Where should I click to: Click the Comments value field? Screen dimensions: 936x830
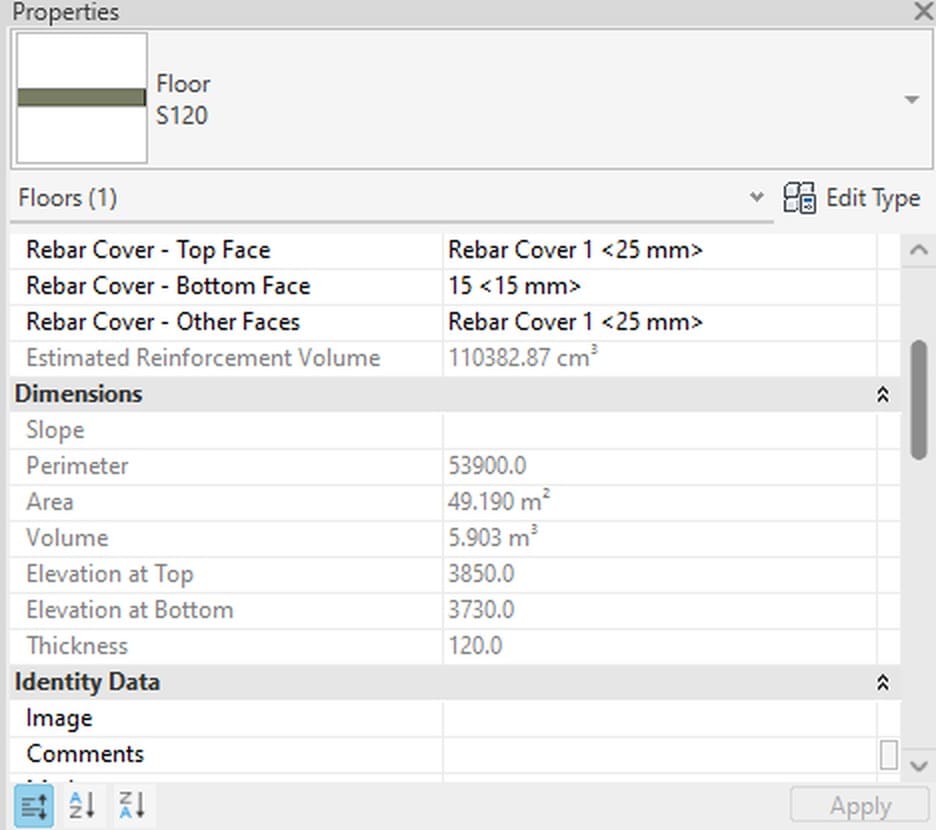[x=659, y=754]
